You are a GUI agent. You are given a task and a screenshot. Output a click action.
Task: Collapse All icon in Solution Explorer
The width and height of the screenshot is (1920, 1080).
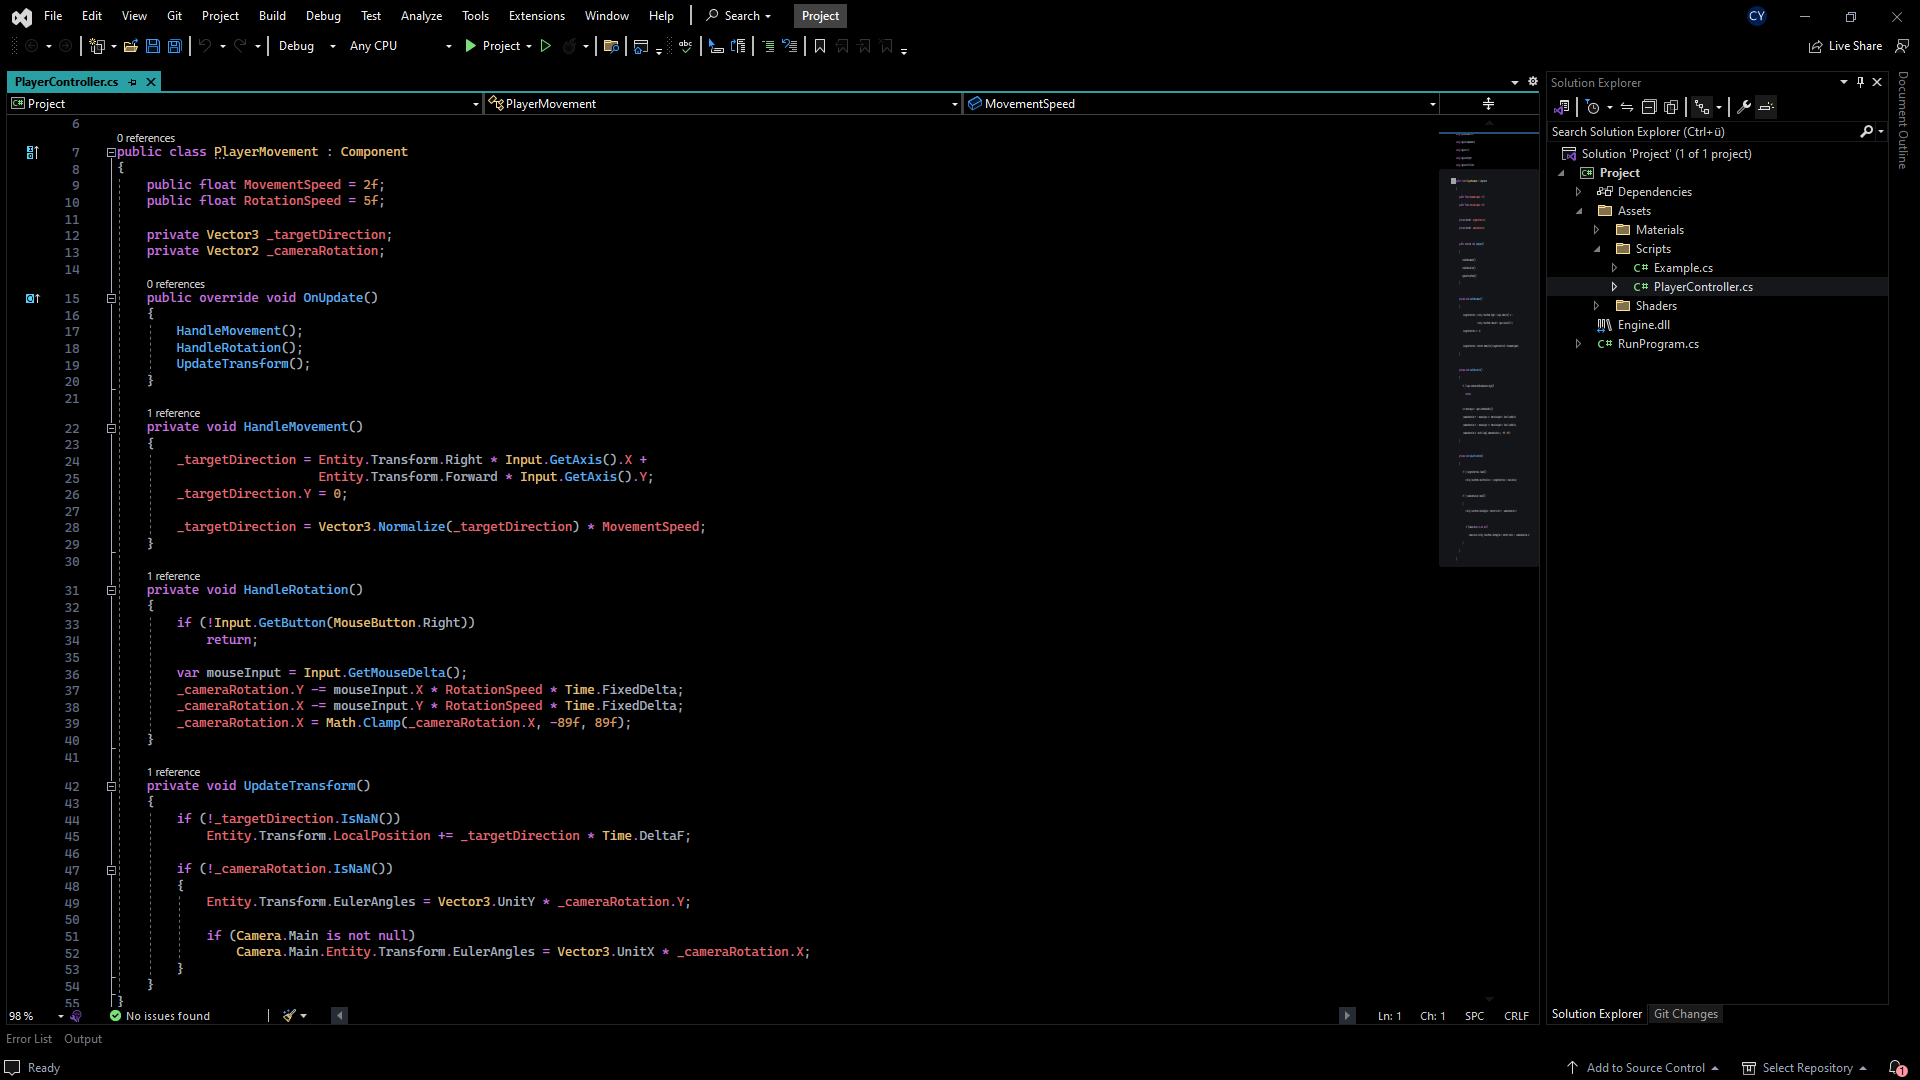point(1649,107)
